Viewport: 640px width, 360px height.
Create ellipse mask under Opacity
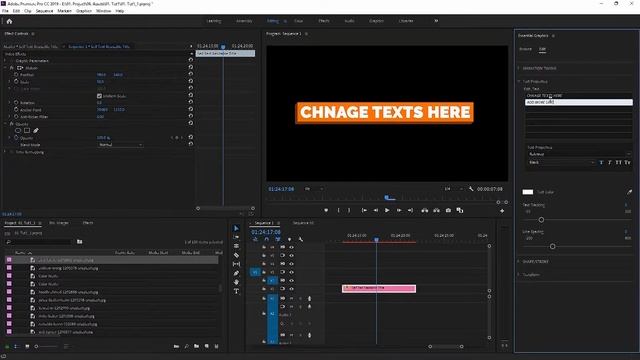[18, 131]
